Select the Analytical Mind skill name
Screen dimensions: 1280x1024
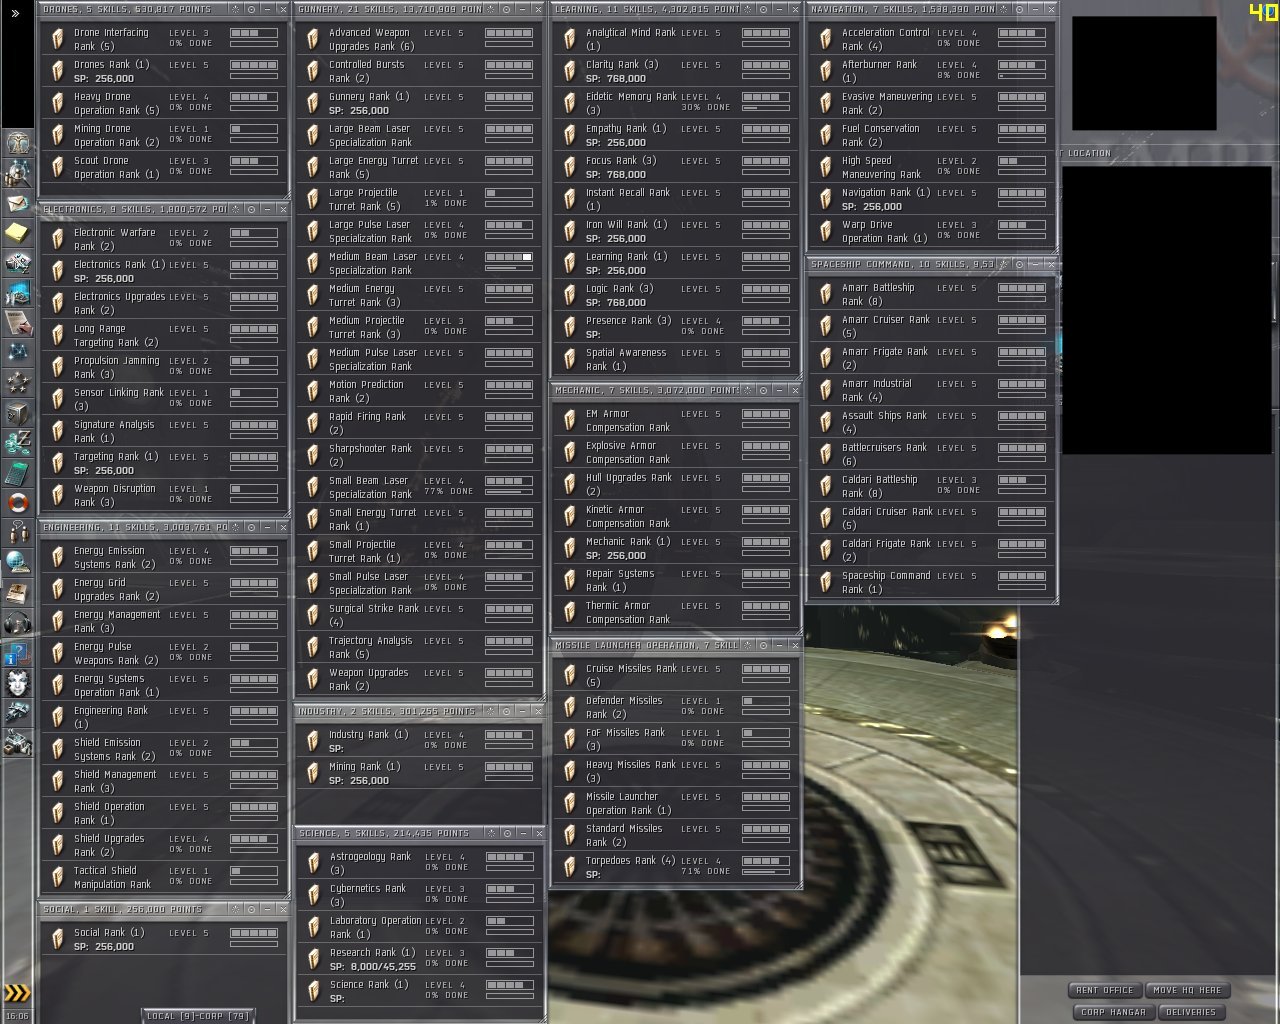[x=631, y=39]
